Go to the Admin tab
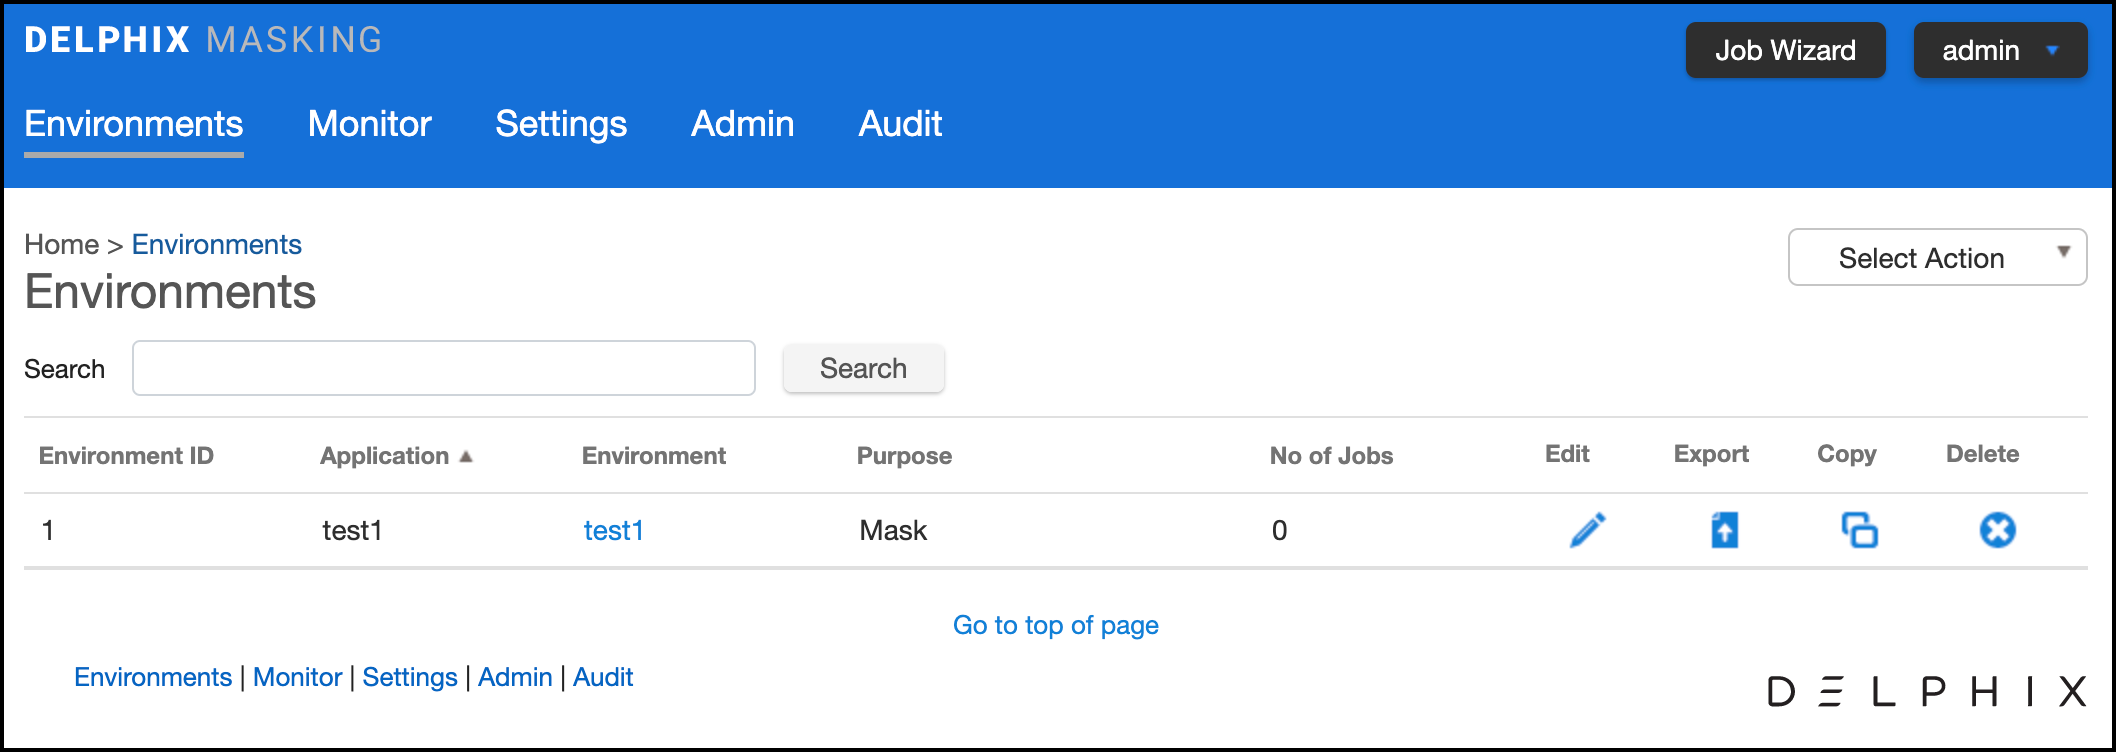2116x752 pixels. click(742, 124)
